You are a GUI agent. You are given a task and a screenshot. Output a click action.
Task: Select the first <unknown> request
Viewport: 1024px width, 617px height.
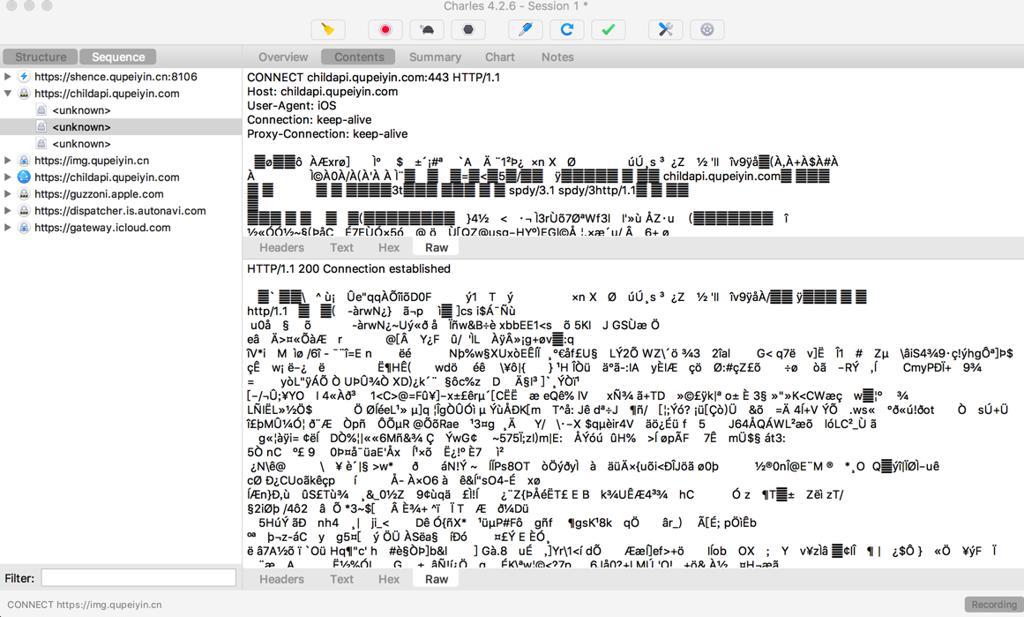pos(121,110)
